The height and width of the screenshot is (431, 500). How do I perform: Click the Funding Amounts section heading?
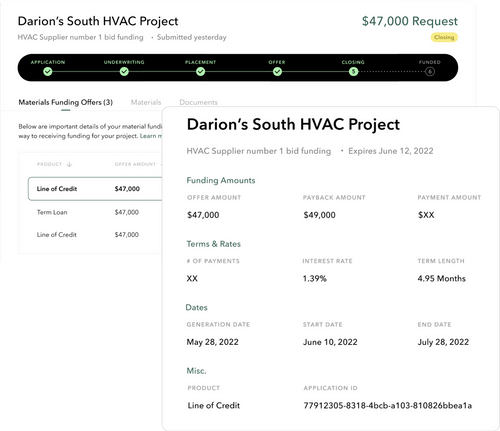pyautogui.click(x=221, y=180)
